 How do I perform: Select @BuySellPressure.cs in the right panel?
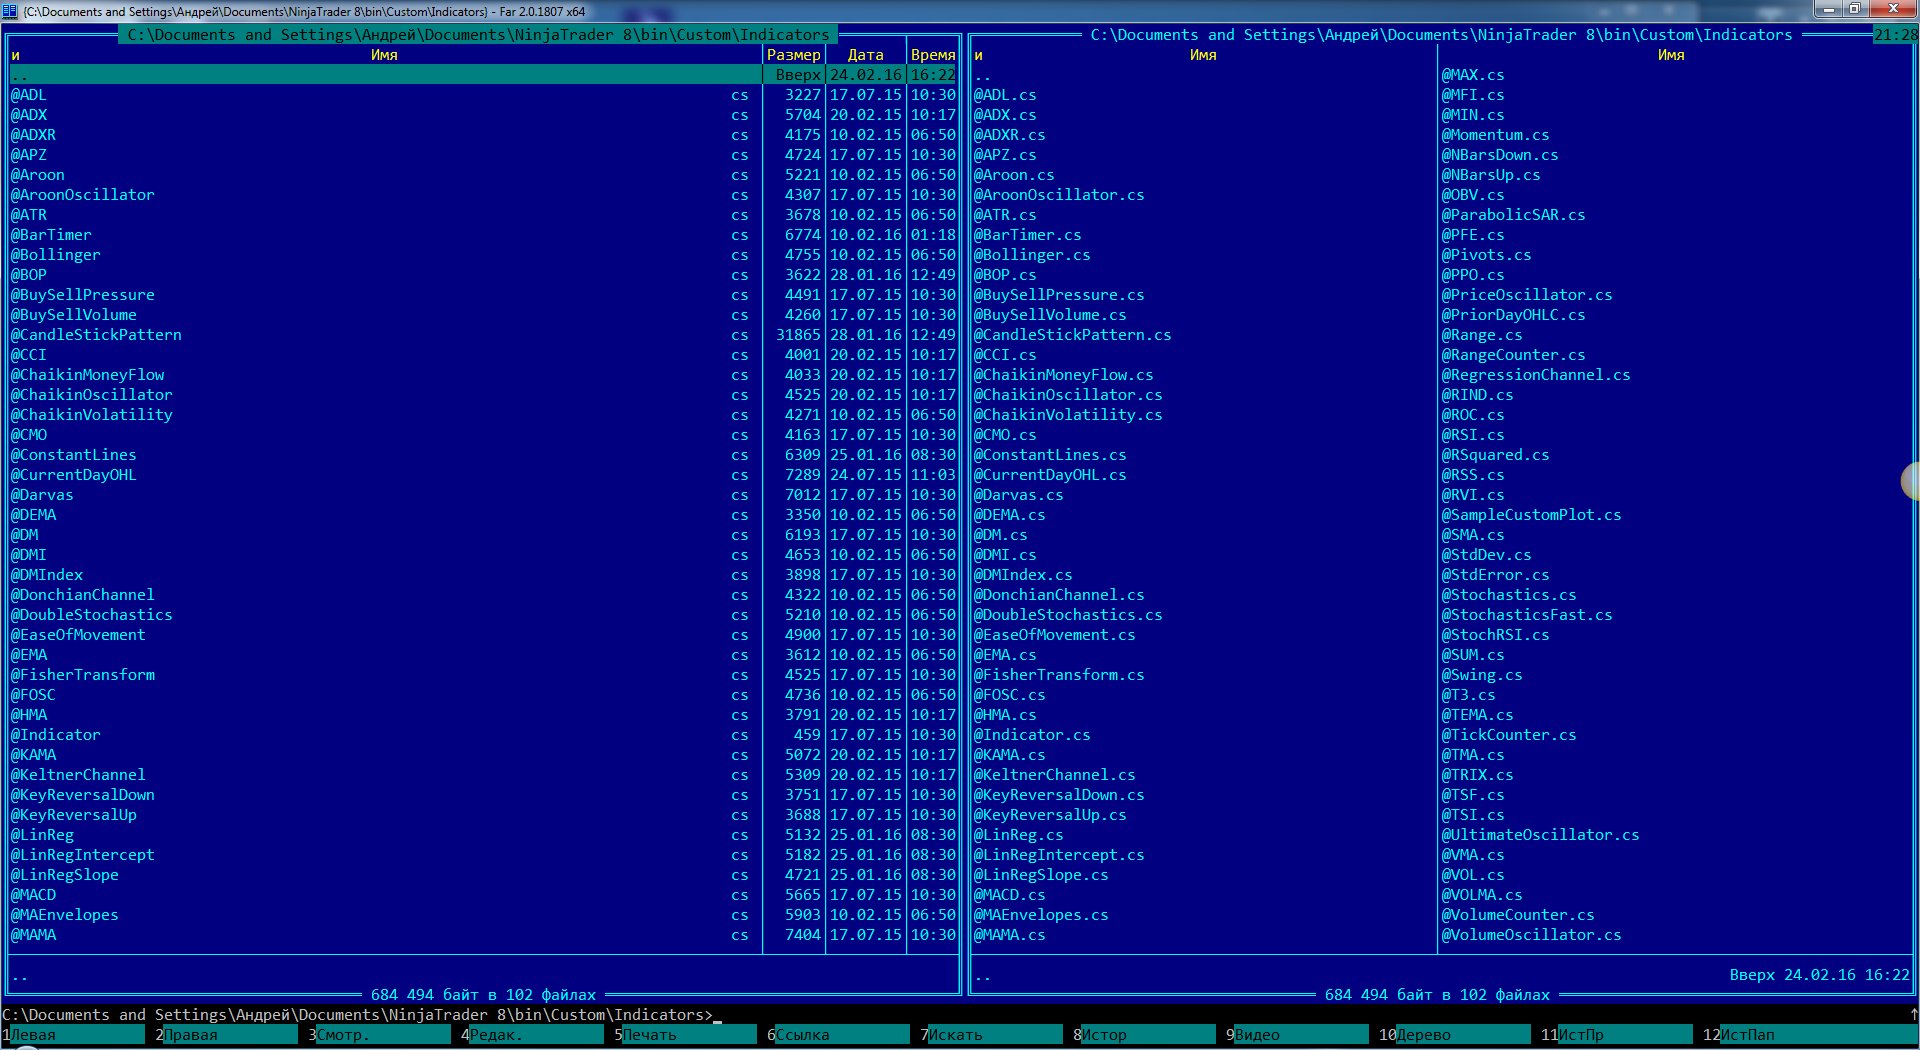click(1059, 295)
